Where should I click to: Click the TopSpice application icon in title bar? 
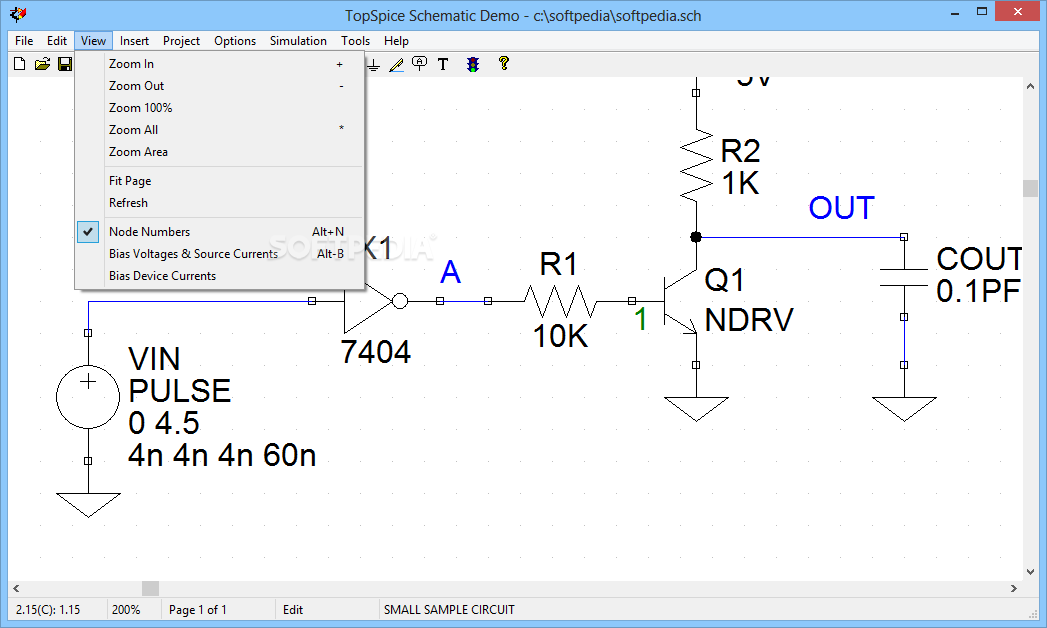19,14
